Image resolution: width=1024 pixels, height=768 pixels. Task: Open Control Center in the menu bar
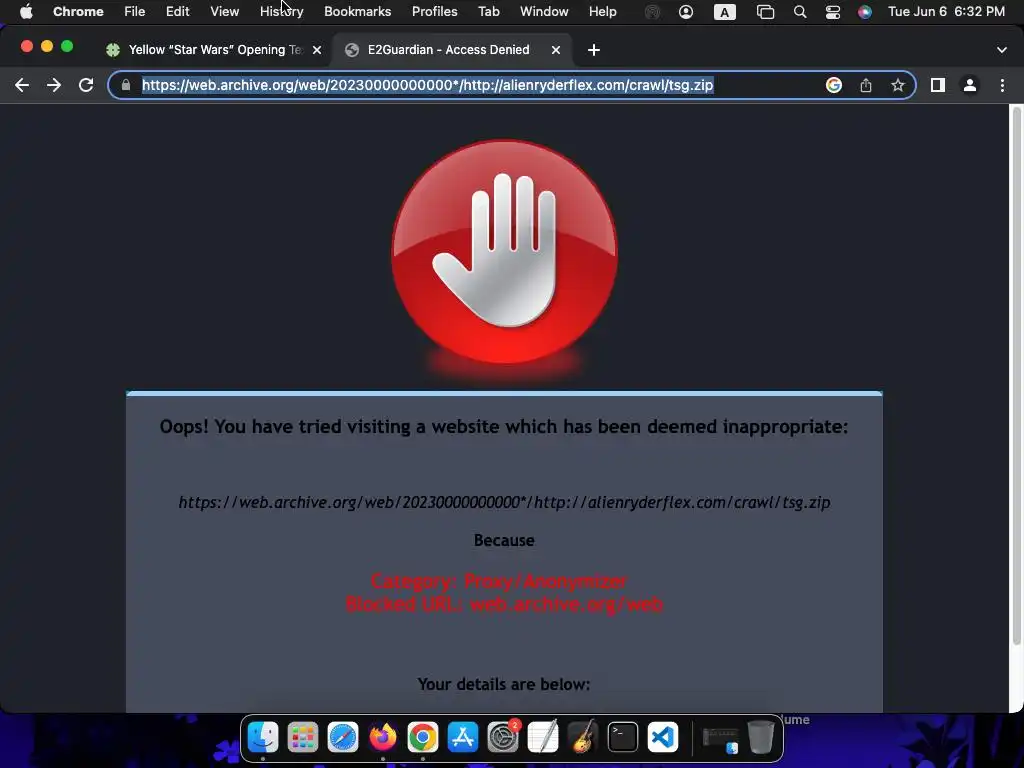[833, 12]
